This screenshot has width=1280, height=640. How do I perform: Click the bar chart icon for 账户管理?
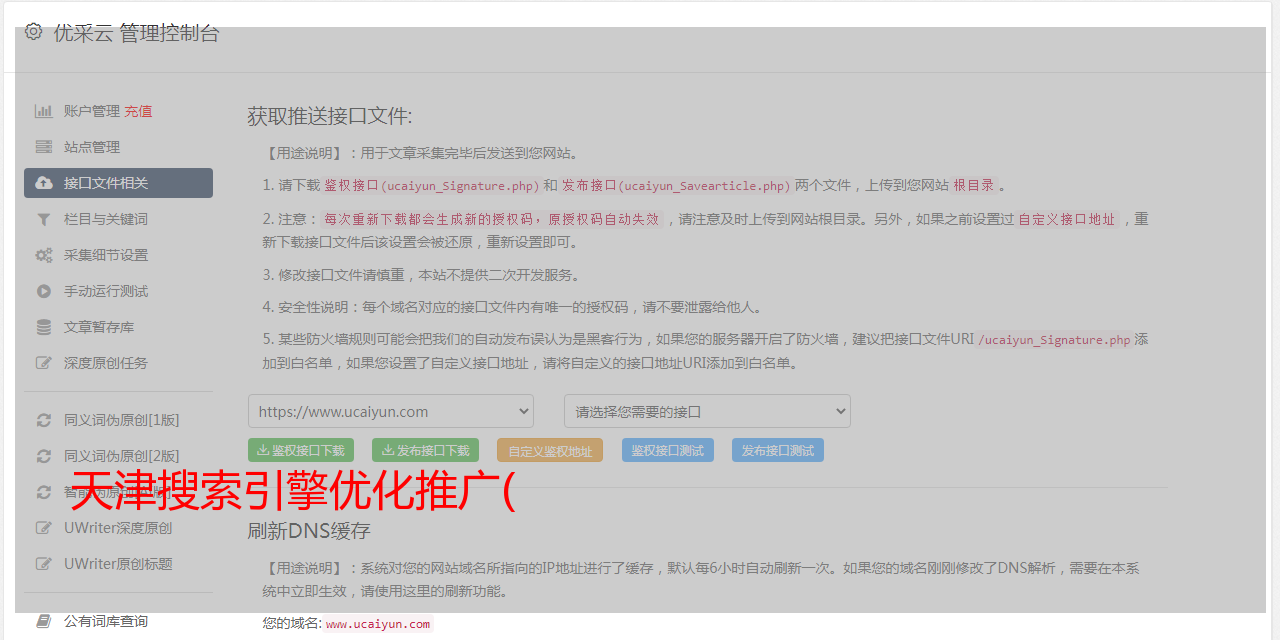[44, 111]
